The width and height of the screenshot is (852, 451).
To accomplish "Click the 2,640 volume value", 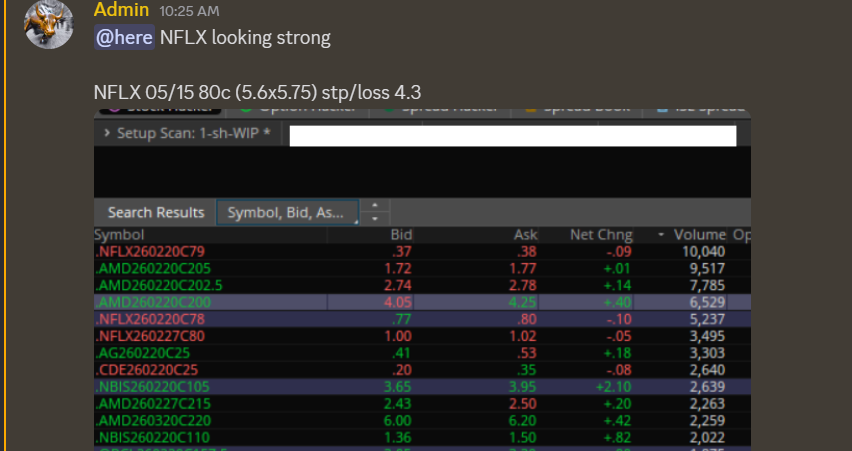I will tap(706, 370).
